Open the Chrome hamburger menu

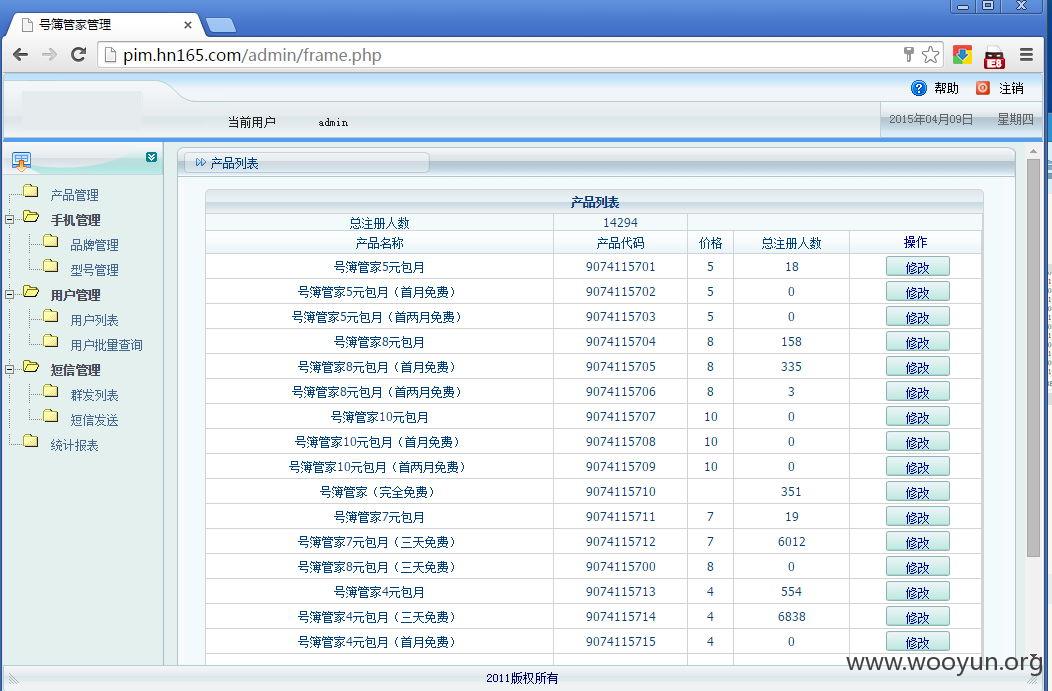tap(1026, 55)
